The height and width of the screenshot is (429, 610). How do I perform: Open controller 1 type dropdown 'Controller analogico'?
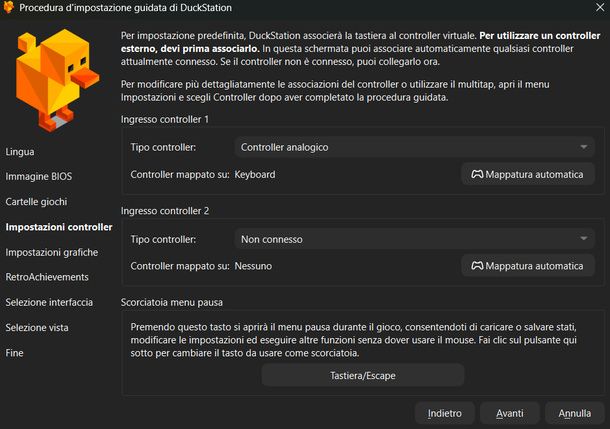point(414,147)
